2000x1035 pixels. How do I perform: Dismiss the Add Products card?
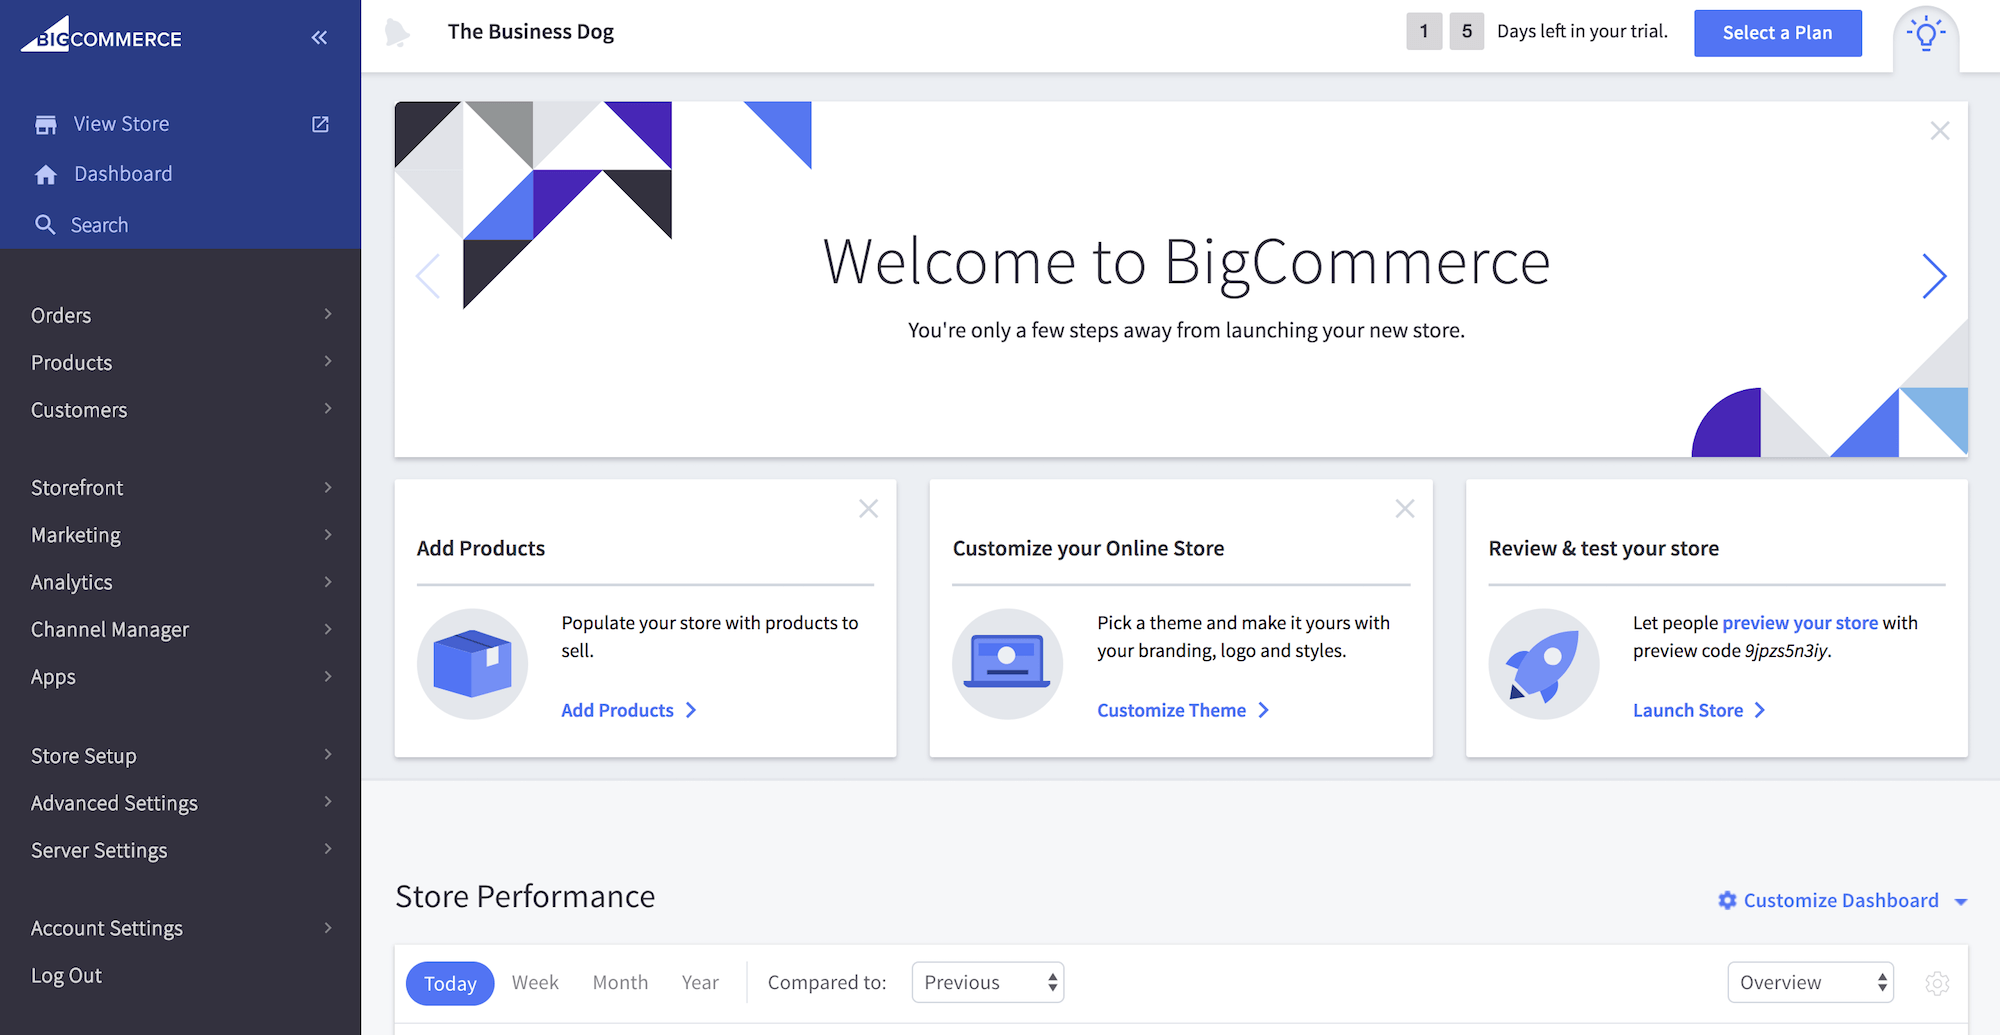[868, 509]
